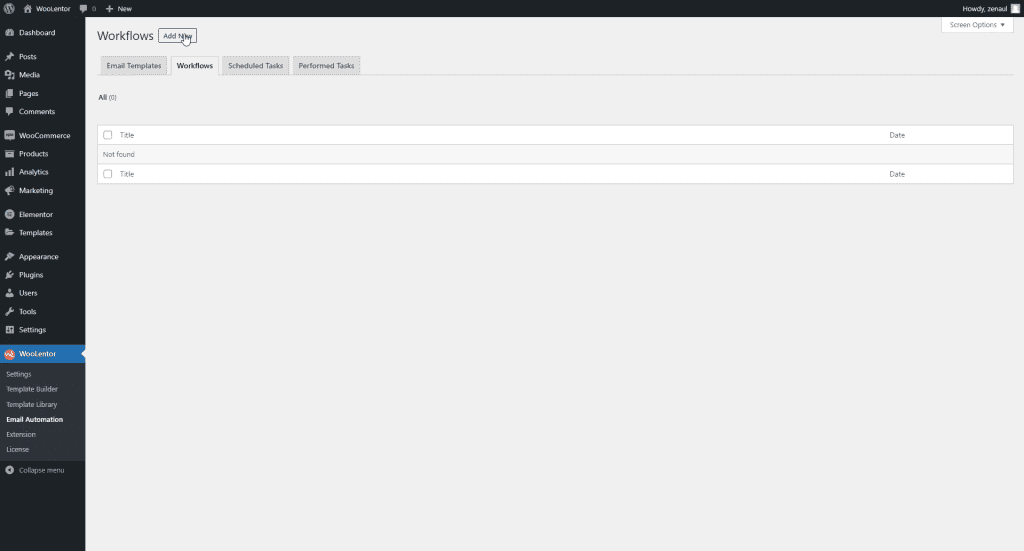
Task: Switch to the Scheduled Tasks tab
Action: [x=256, y=66]
